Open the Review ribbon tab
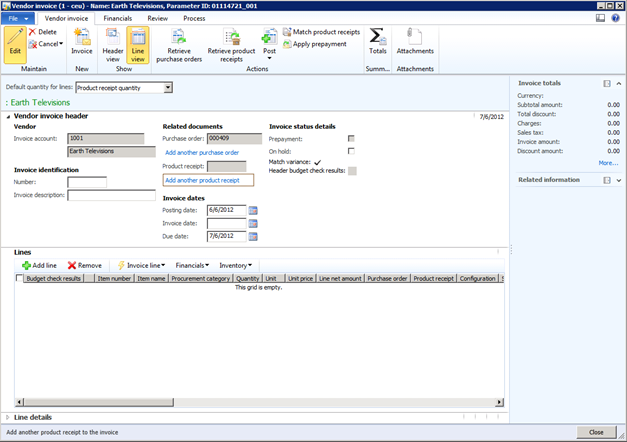This screenshot has width=627, height=442. pyautogui.click(x=157, y=18)
